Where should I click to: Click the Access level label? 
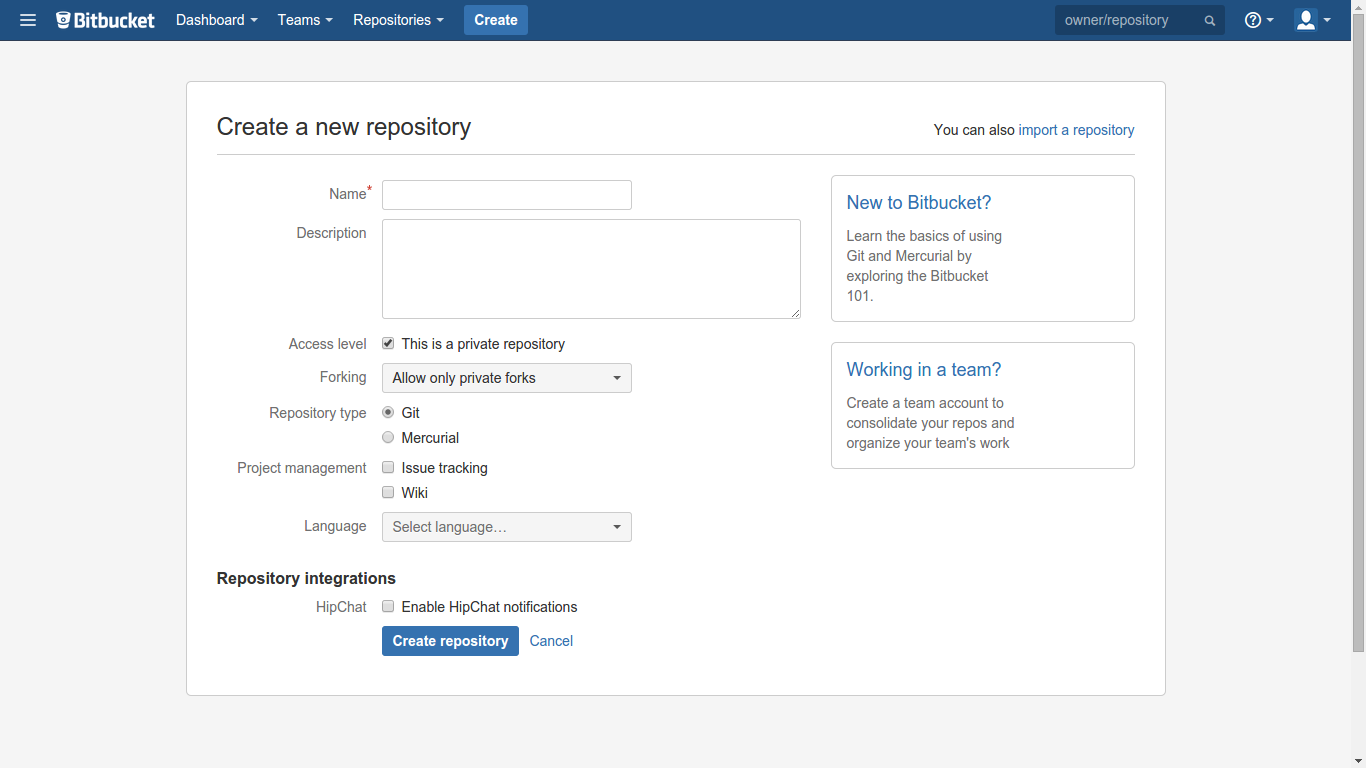[328, 344]
